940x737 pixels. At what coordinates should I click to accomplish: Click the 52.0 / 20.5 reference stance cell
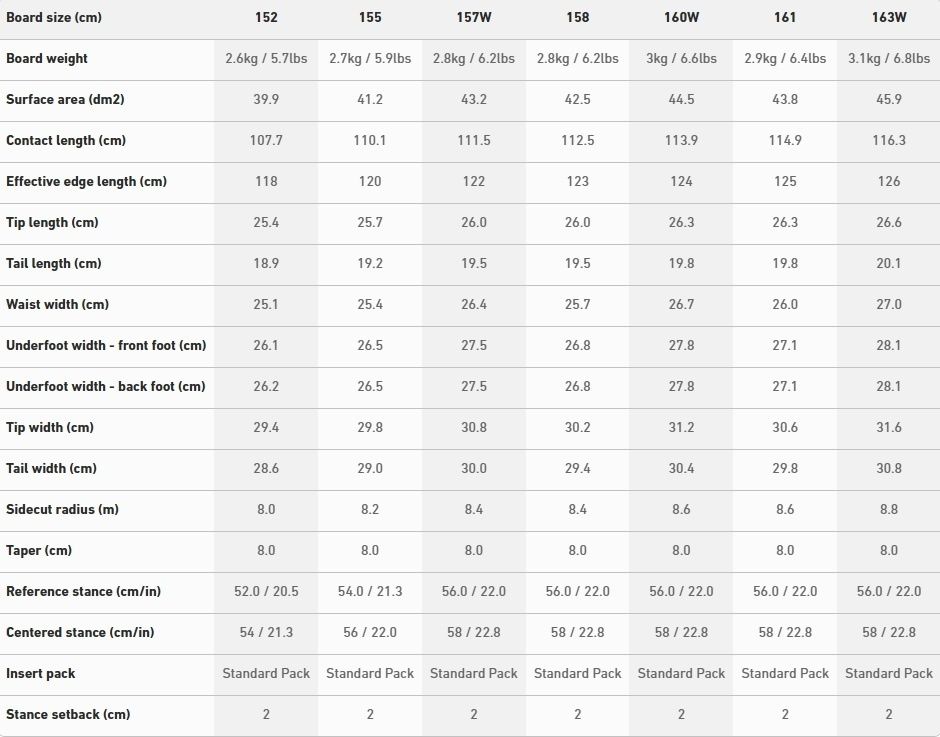coord(266,591)
